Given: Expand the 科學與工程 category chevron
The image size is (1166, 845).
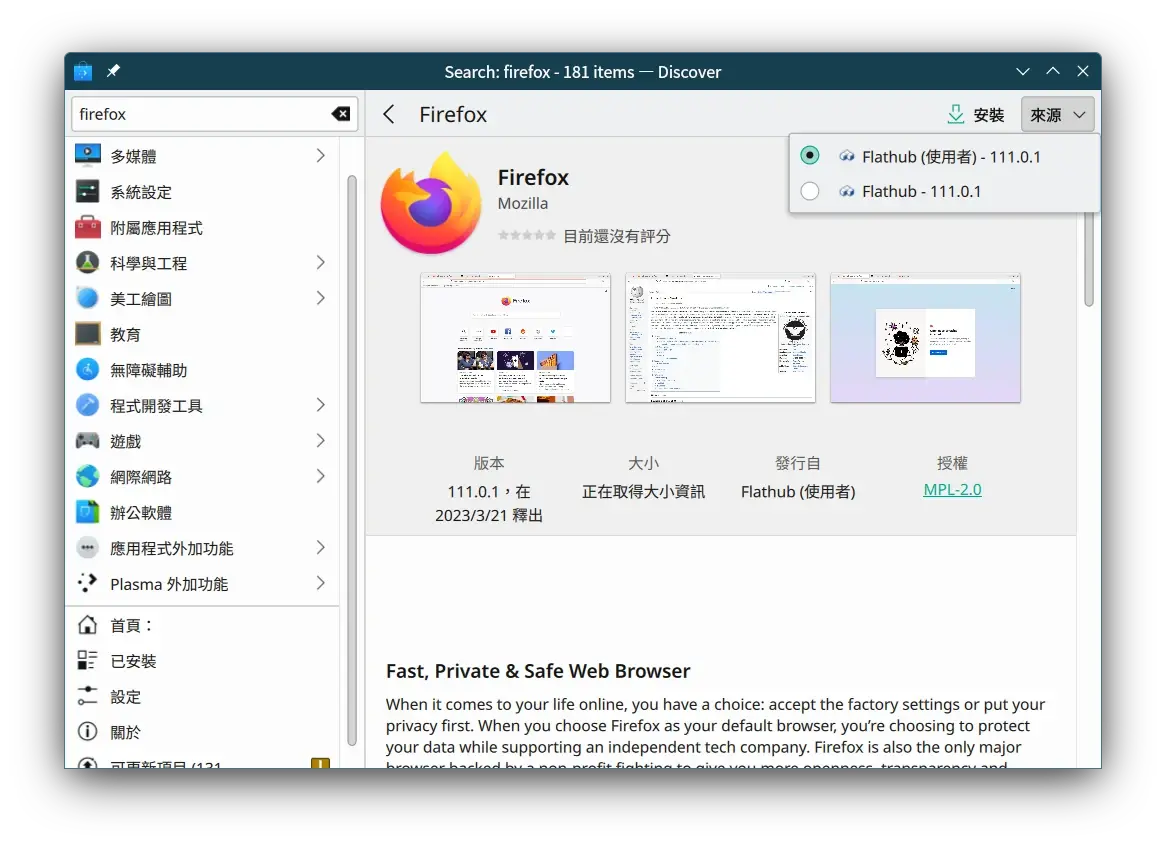Looking at the screenshot, I should click(320, 262).
